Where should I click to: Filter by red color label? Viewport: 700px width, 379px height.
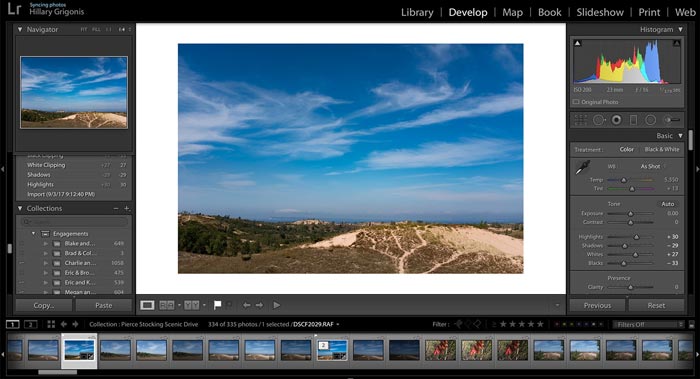[x=557, y=325]
